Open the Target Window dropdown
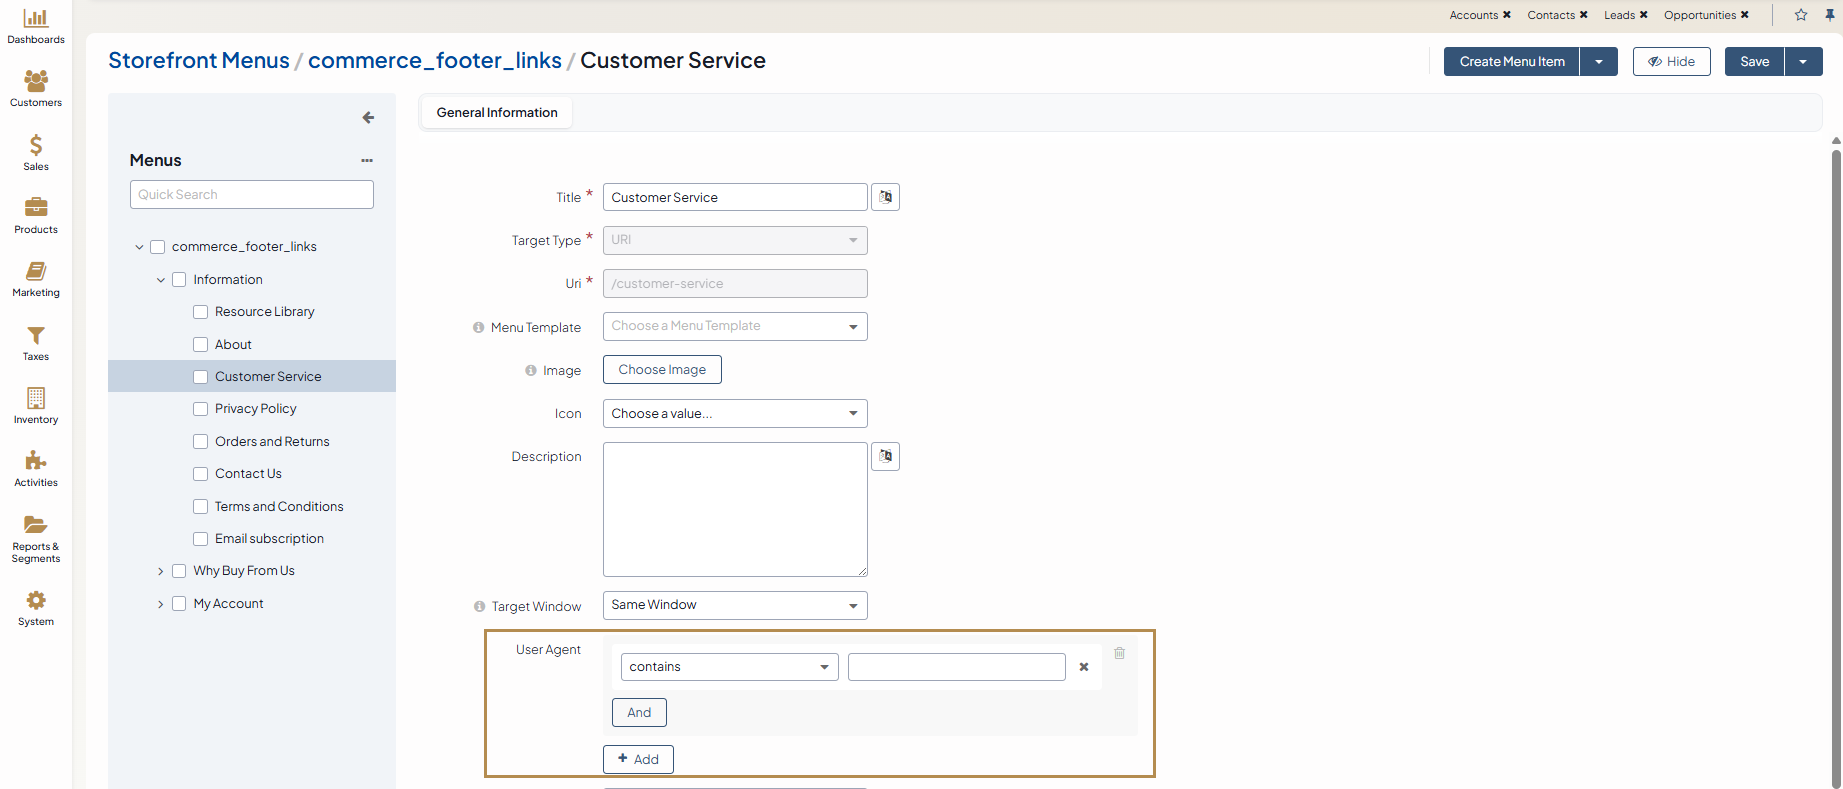 tap(734, 605)
